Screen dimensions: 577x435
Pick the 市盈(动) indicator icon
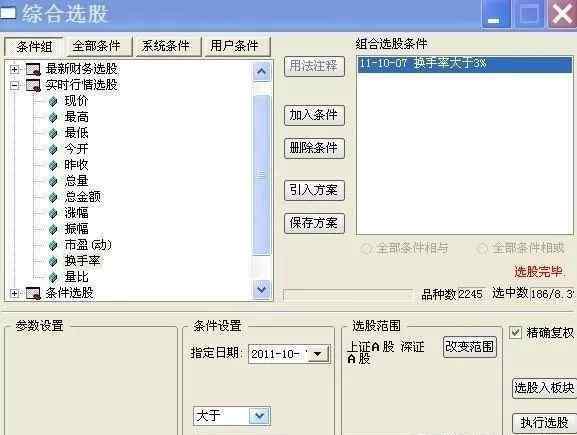[53, 245]
